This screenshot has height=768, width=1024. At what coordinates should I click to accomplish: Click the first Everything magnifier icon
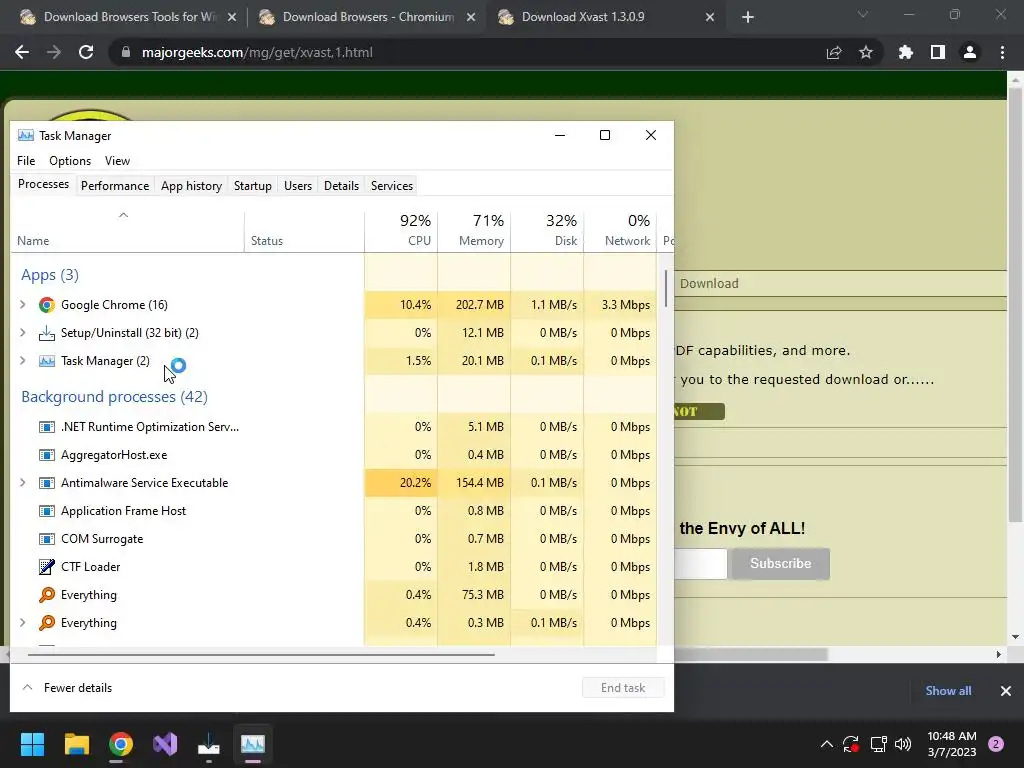46,595
